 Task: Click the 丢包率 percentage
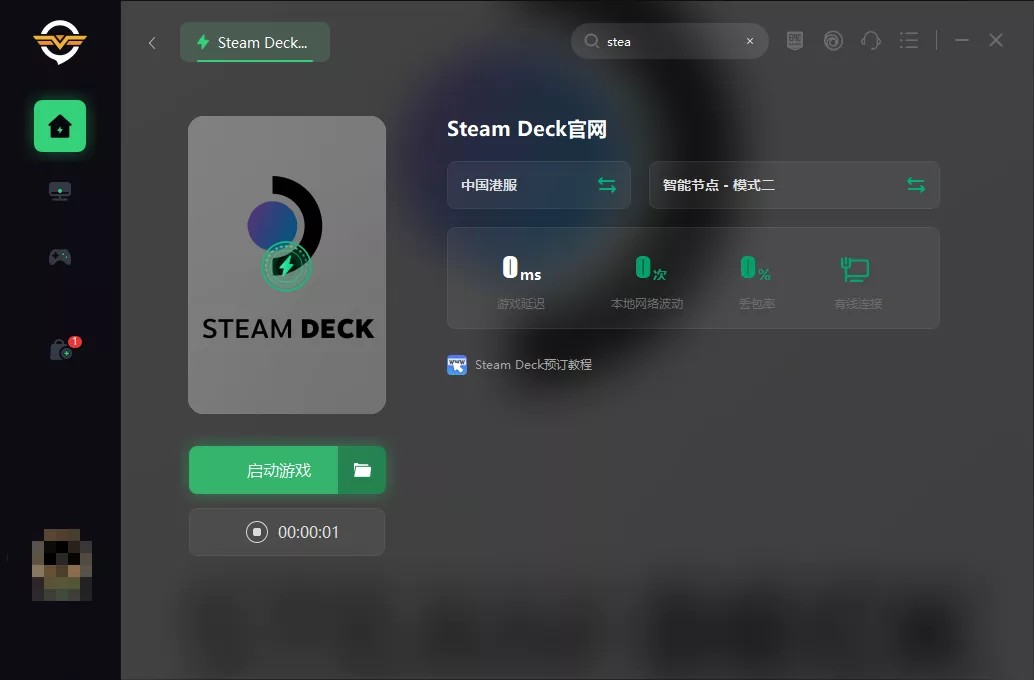755,268
